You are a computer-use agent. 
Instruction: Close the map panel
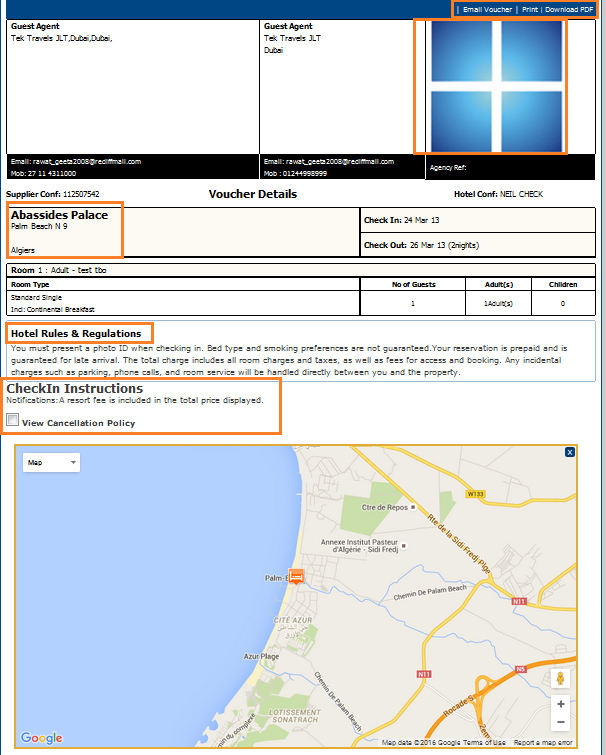pyautogui.click(x=570, y=452)
